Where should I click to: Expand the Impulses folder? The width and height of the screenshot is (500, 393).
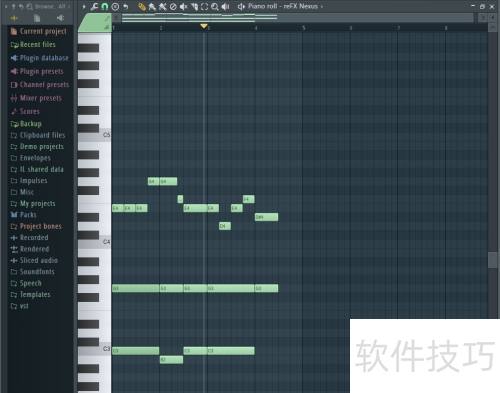[x=29, y=181]
